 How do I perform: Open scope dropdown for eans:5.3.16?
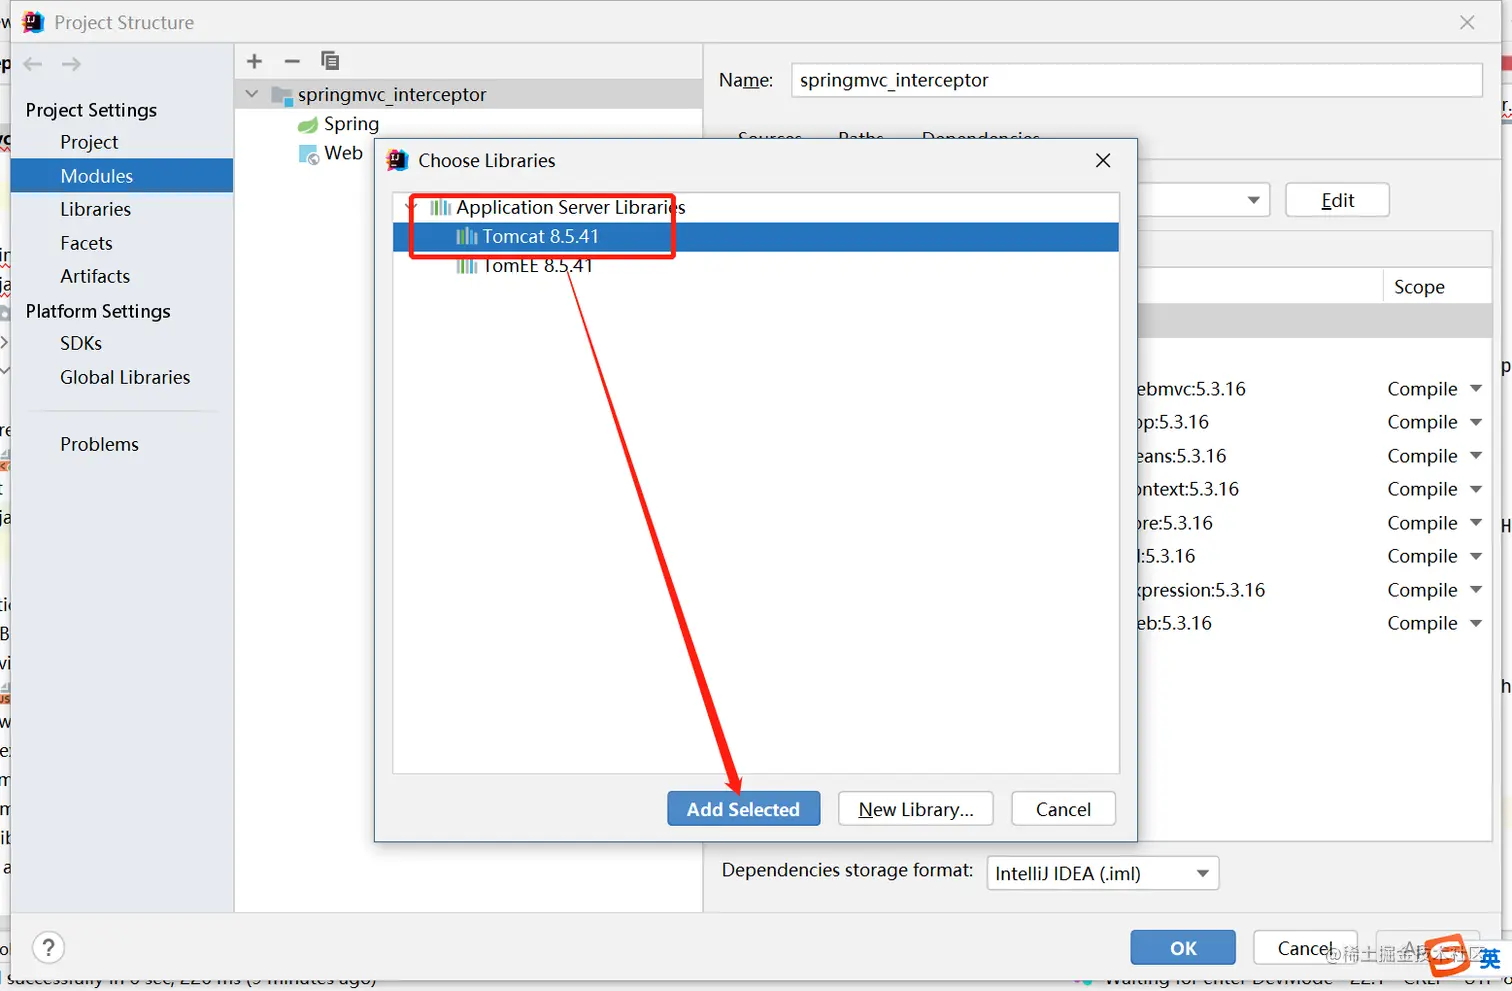pyautogui.click(x=1476, y=455)
